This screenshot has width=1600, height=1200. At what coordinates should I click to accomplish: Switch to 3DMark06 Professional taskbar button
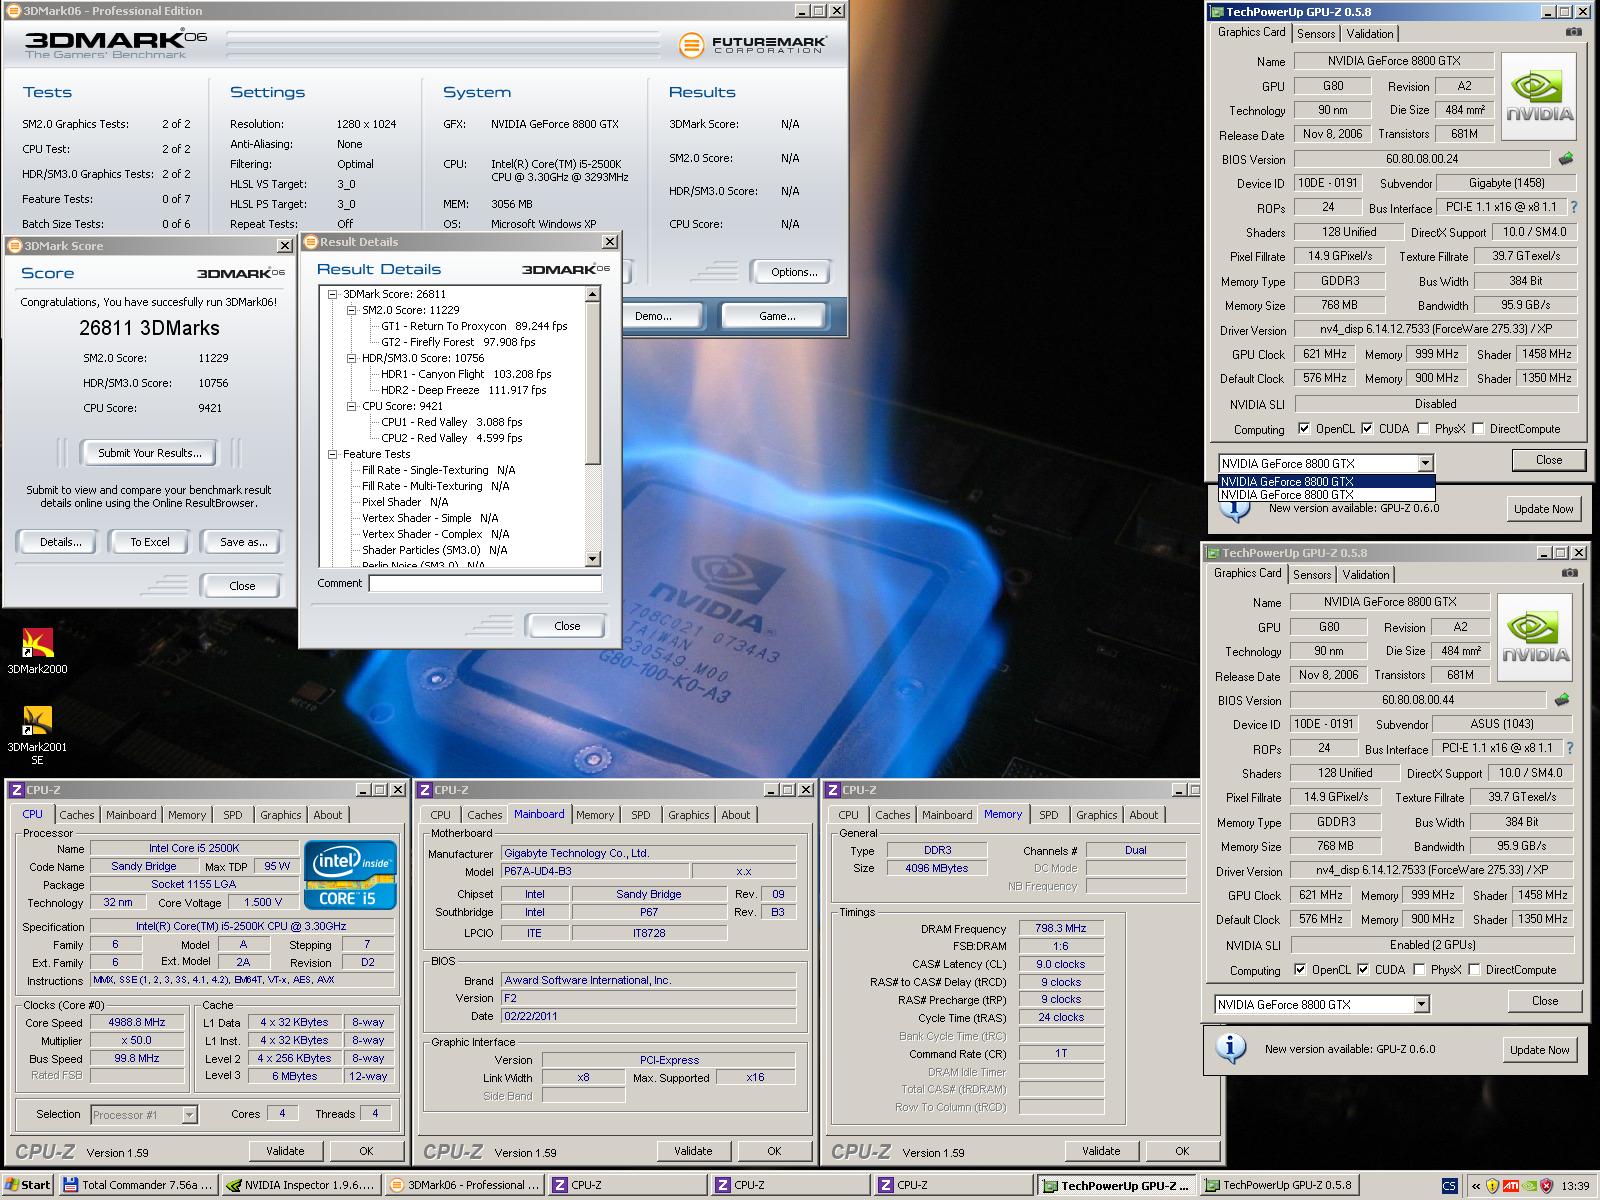coord(464,1185)
